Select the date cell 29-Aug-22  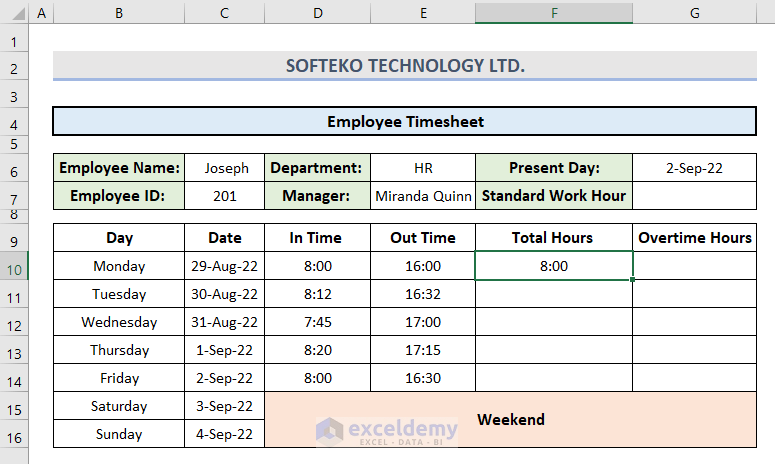point(224,266)
